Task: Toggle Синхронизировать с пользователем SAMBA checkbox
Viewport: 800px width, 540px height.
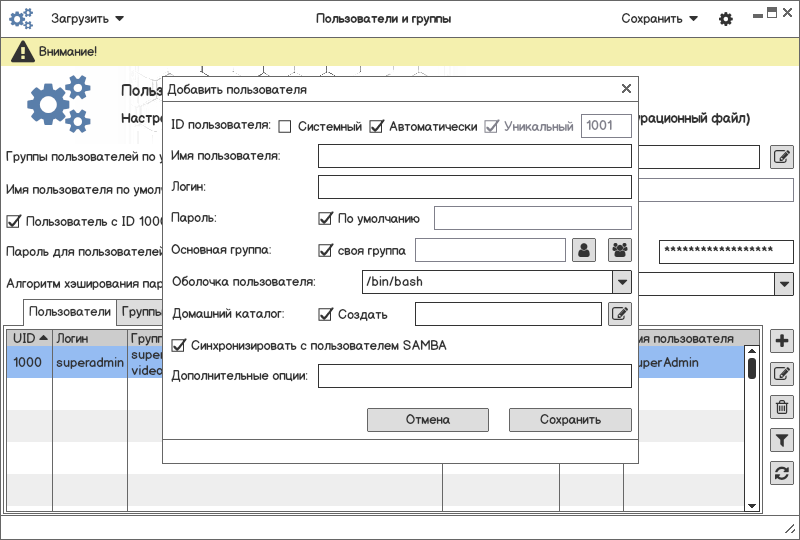Action: click(178, 346)
